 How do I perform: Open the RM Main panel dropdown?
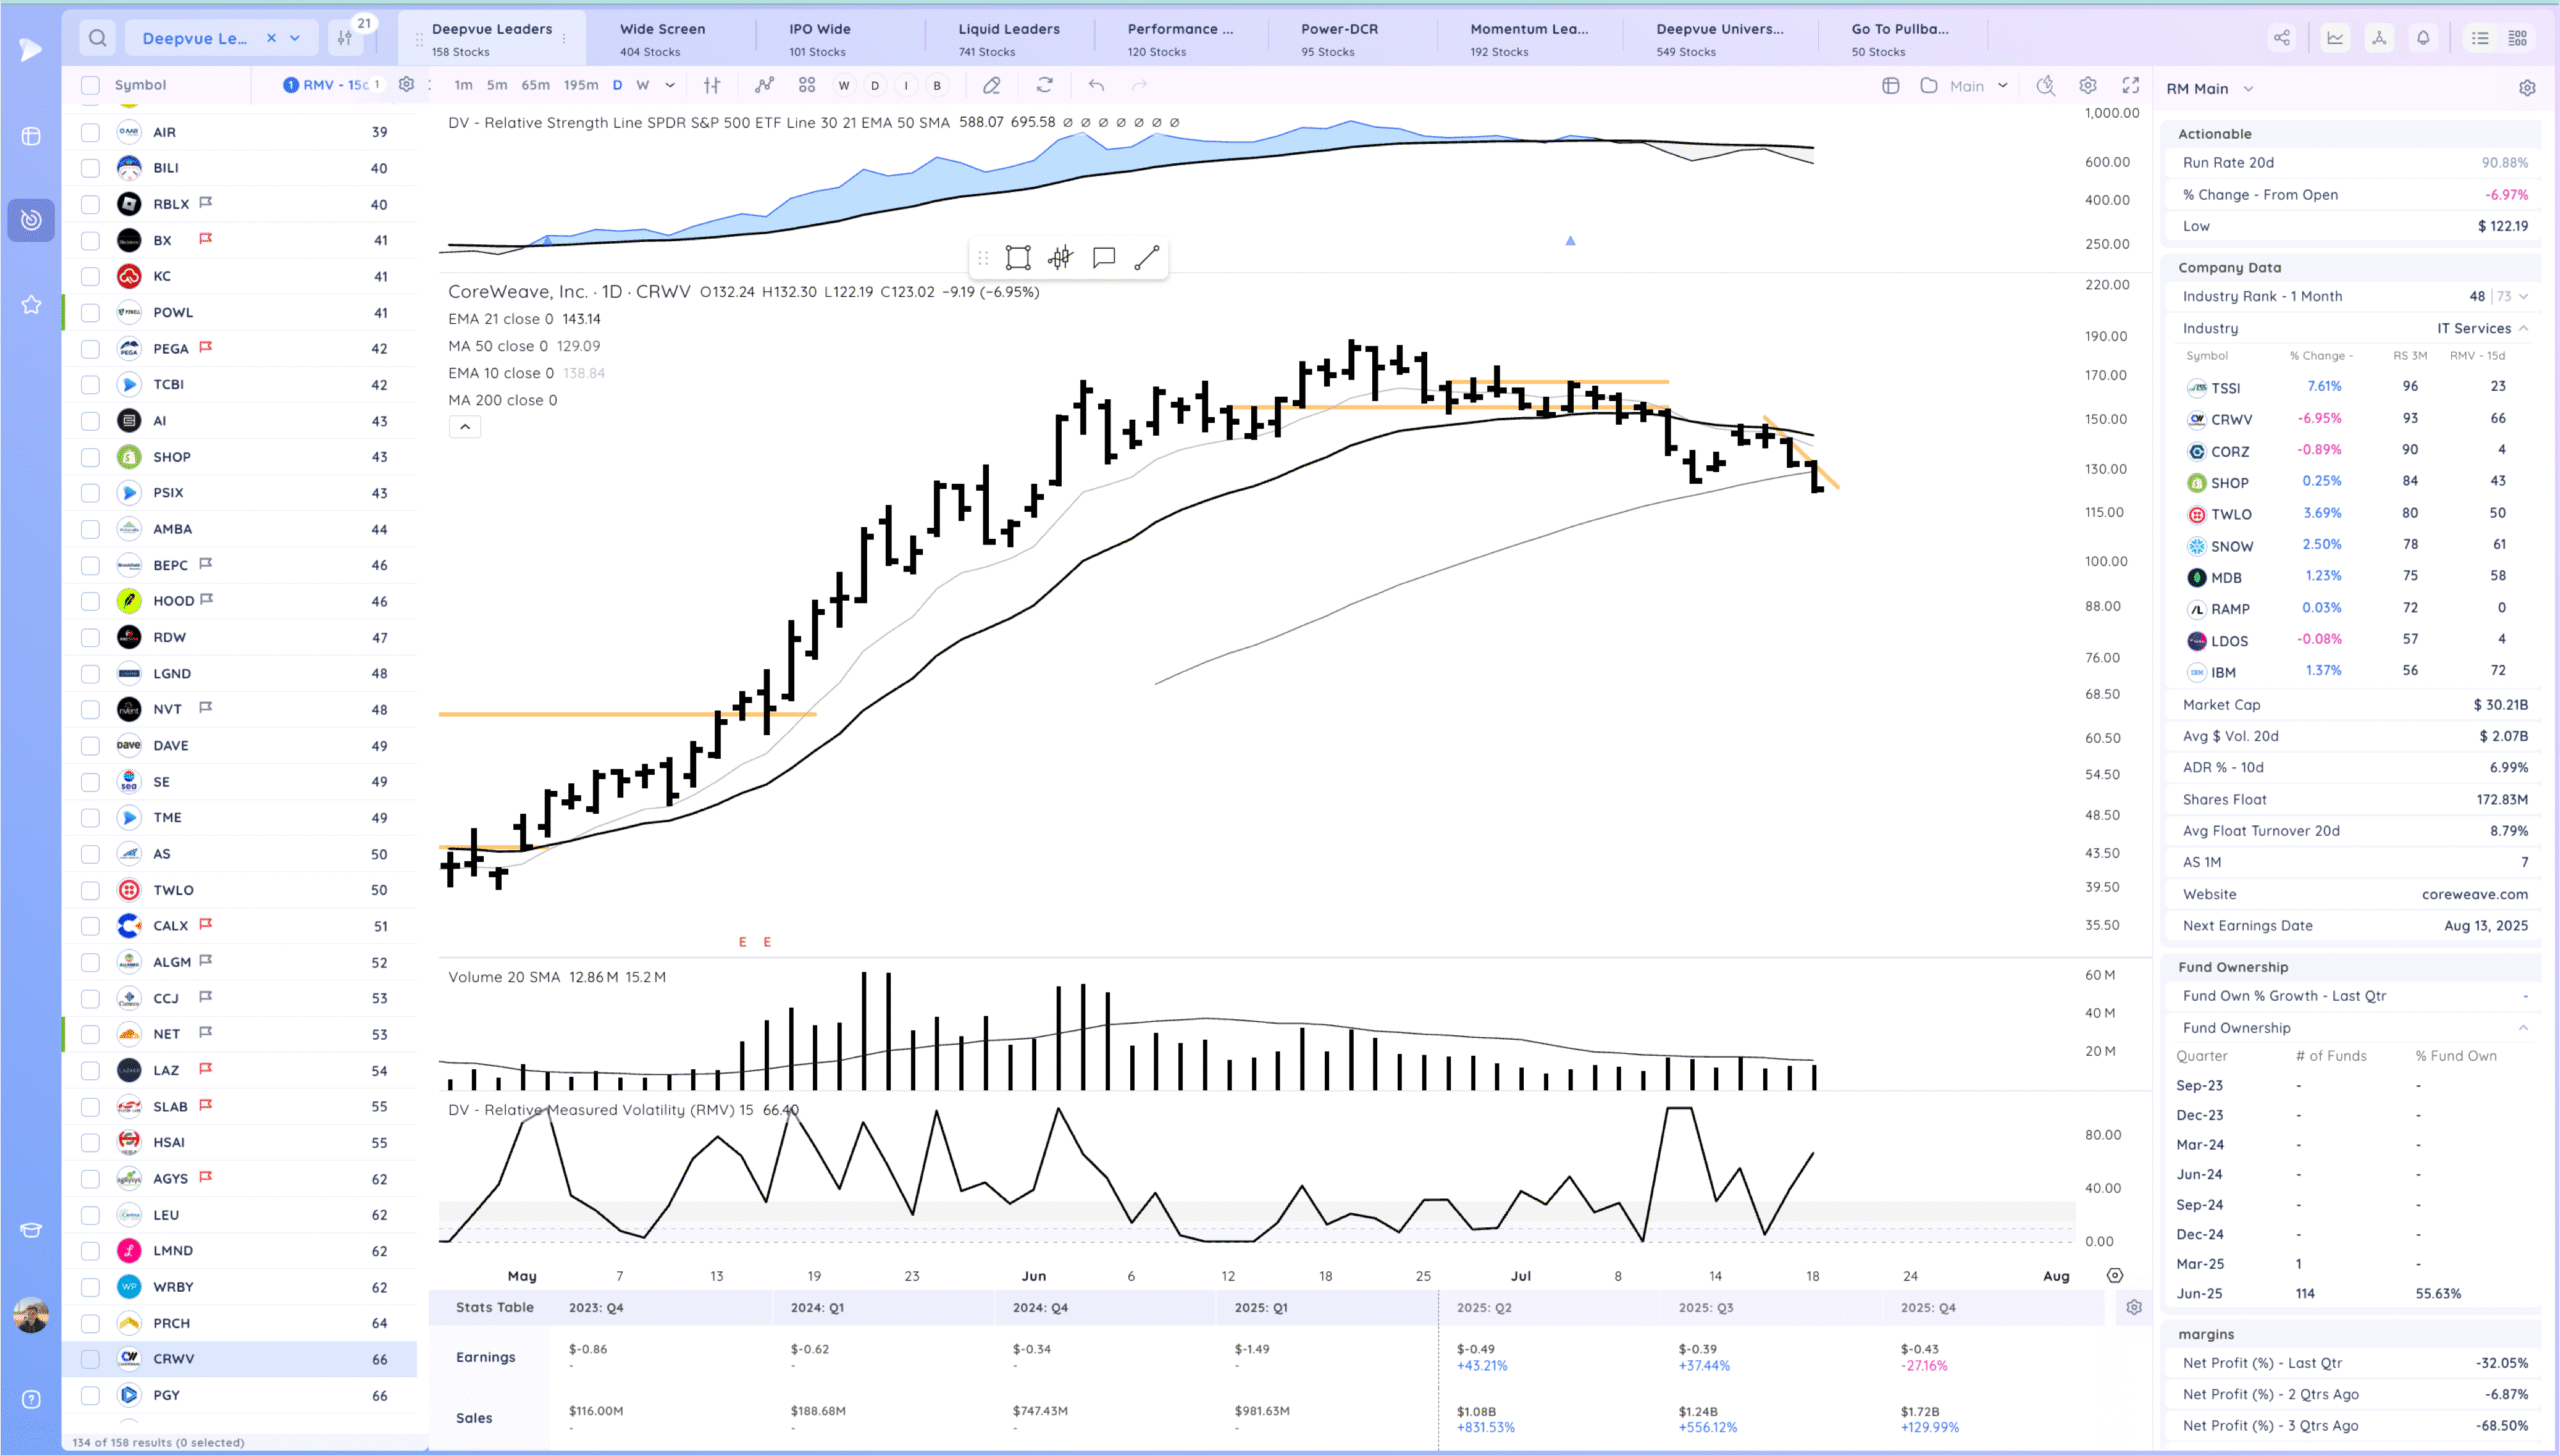click(x=2248, y=89)
